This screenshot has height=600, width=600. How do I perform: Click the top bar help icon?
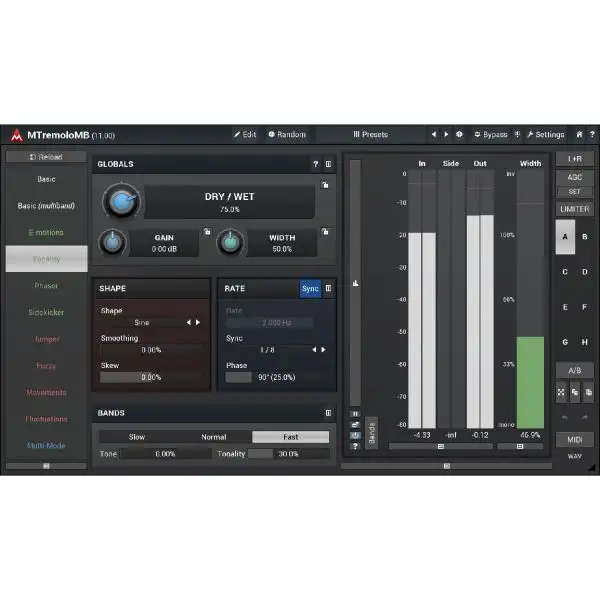590,134
